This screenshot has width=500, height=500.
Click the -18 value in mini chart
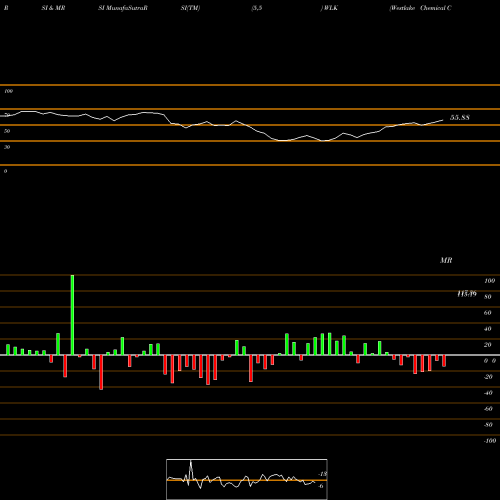click(323, 474)
